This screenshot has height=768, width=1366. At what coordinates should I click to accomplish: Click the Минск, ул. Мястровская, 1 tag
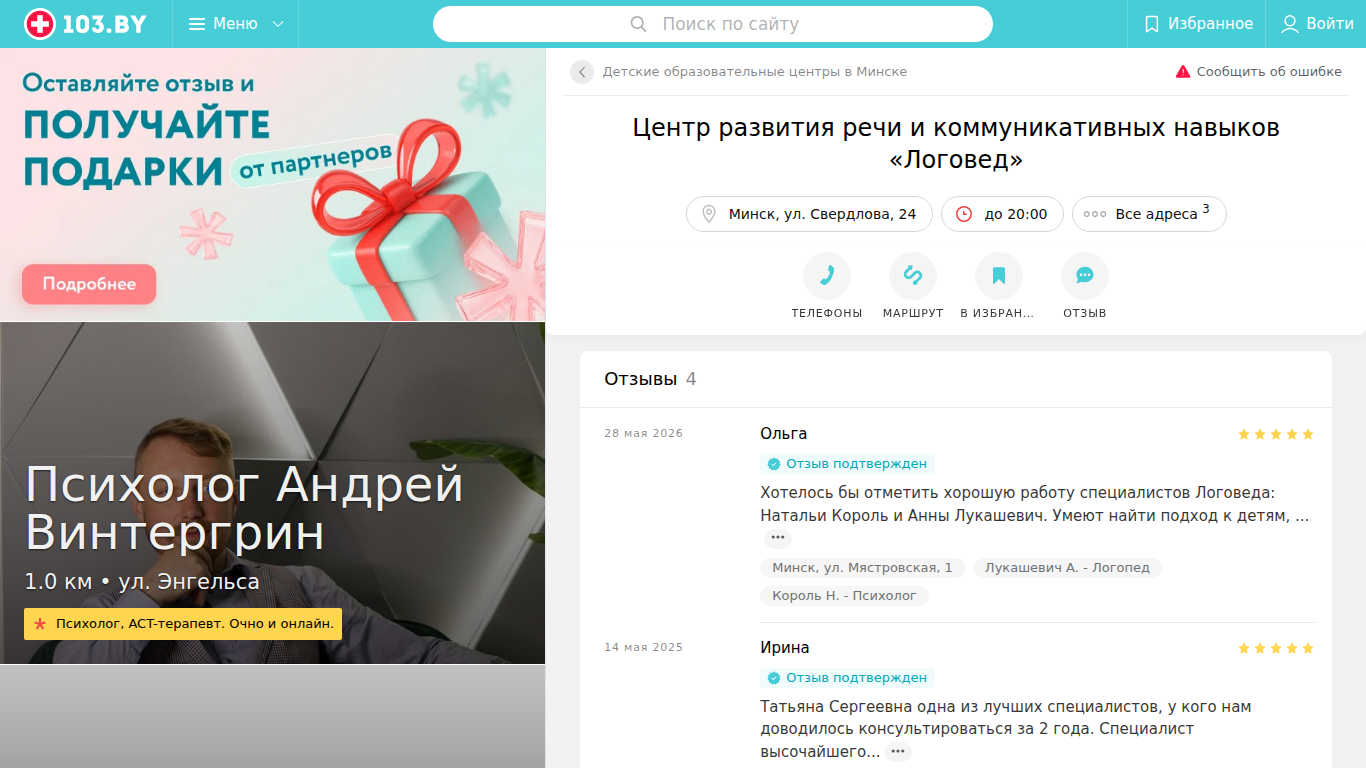[x=862, y=568]
